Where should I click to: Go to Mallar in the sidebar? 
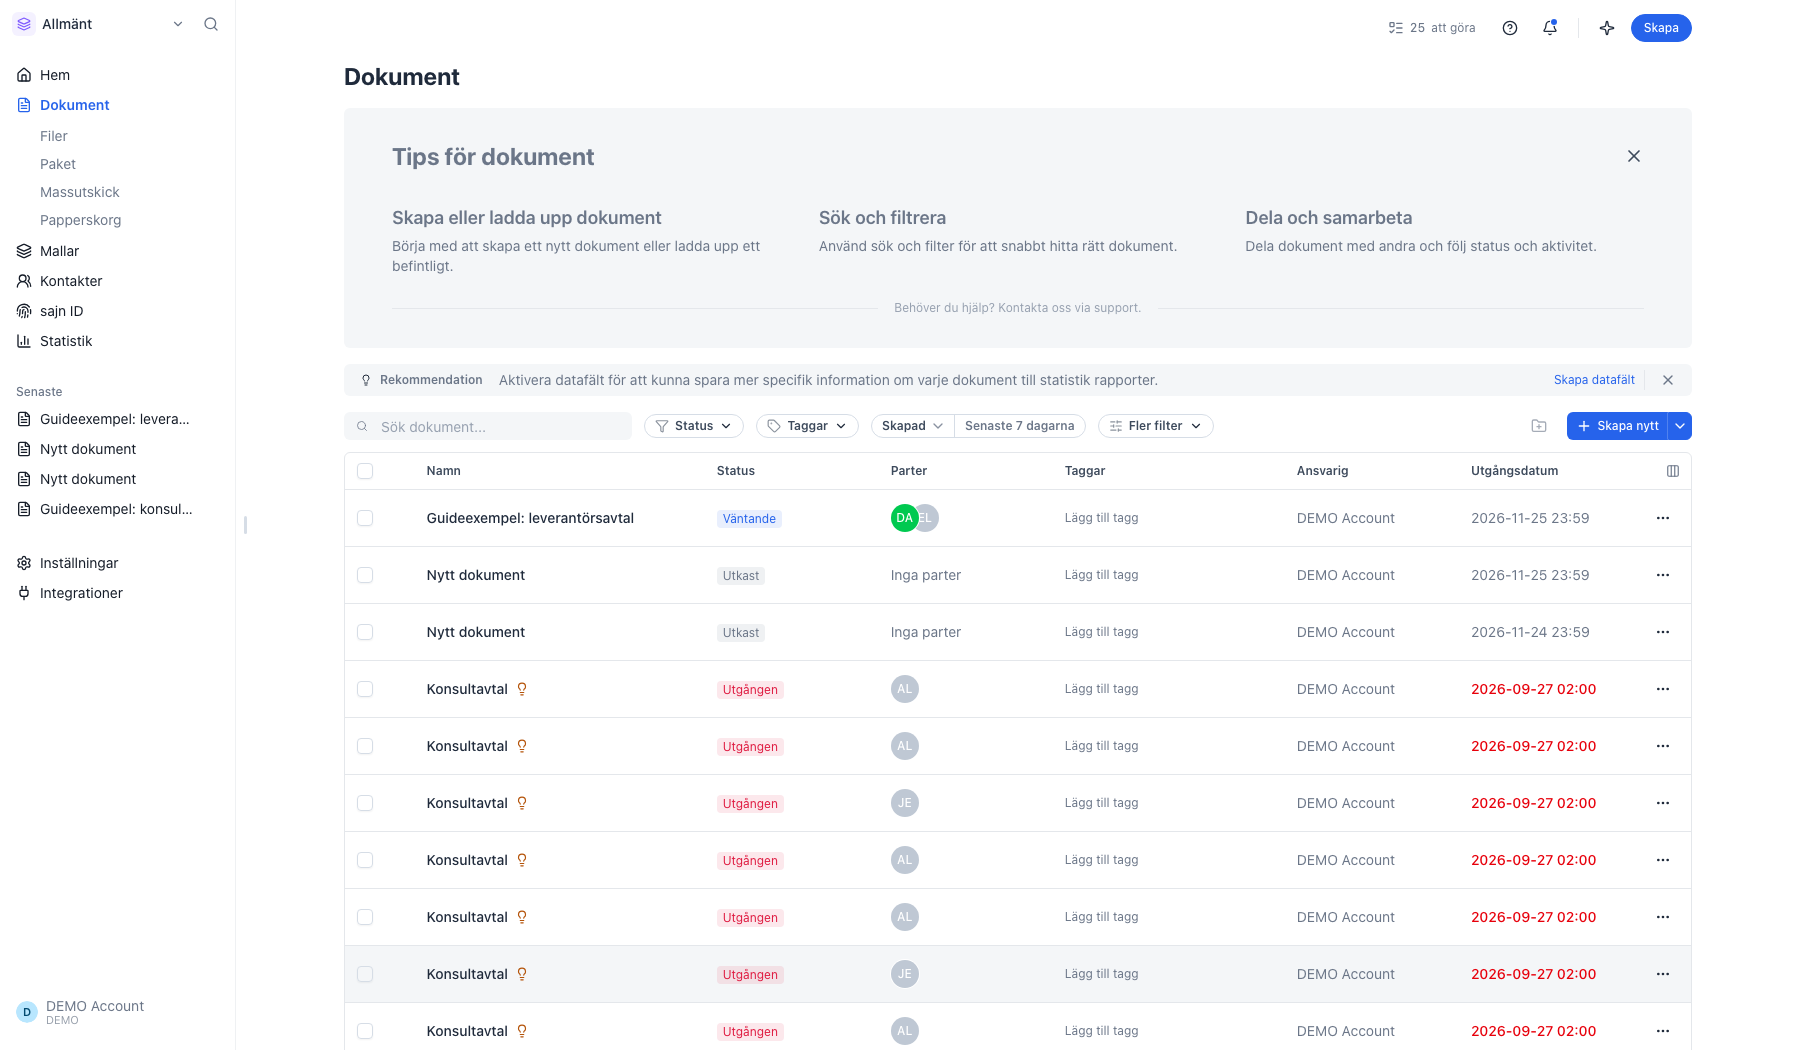click(59, 251)
